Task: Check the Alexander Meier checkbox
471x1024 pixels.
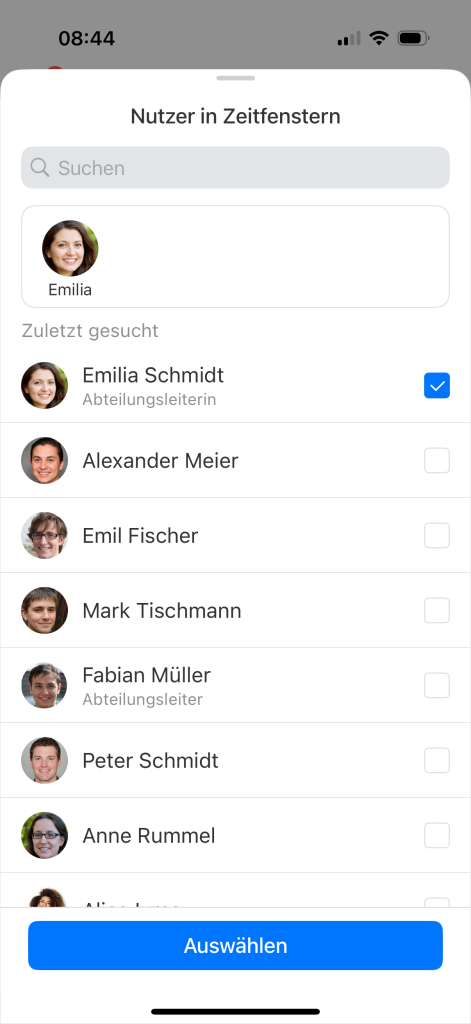Action: pyautogui.click(x=437, y=460)
